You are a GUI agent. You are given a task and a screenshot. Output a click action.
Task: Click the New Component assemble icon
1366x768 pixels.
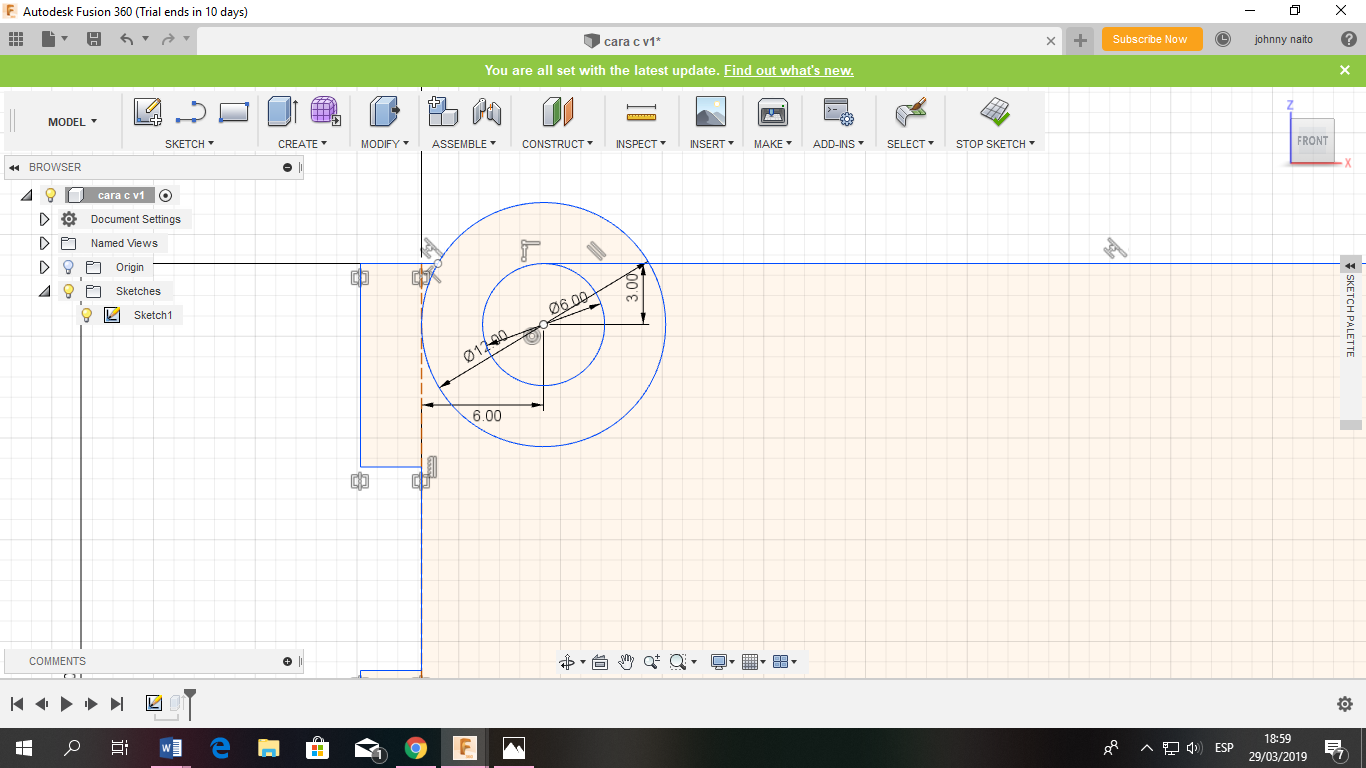click(442, 111)
